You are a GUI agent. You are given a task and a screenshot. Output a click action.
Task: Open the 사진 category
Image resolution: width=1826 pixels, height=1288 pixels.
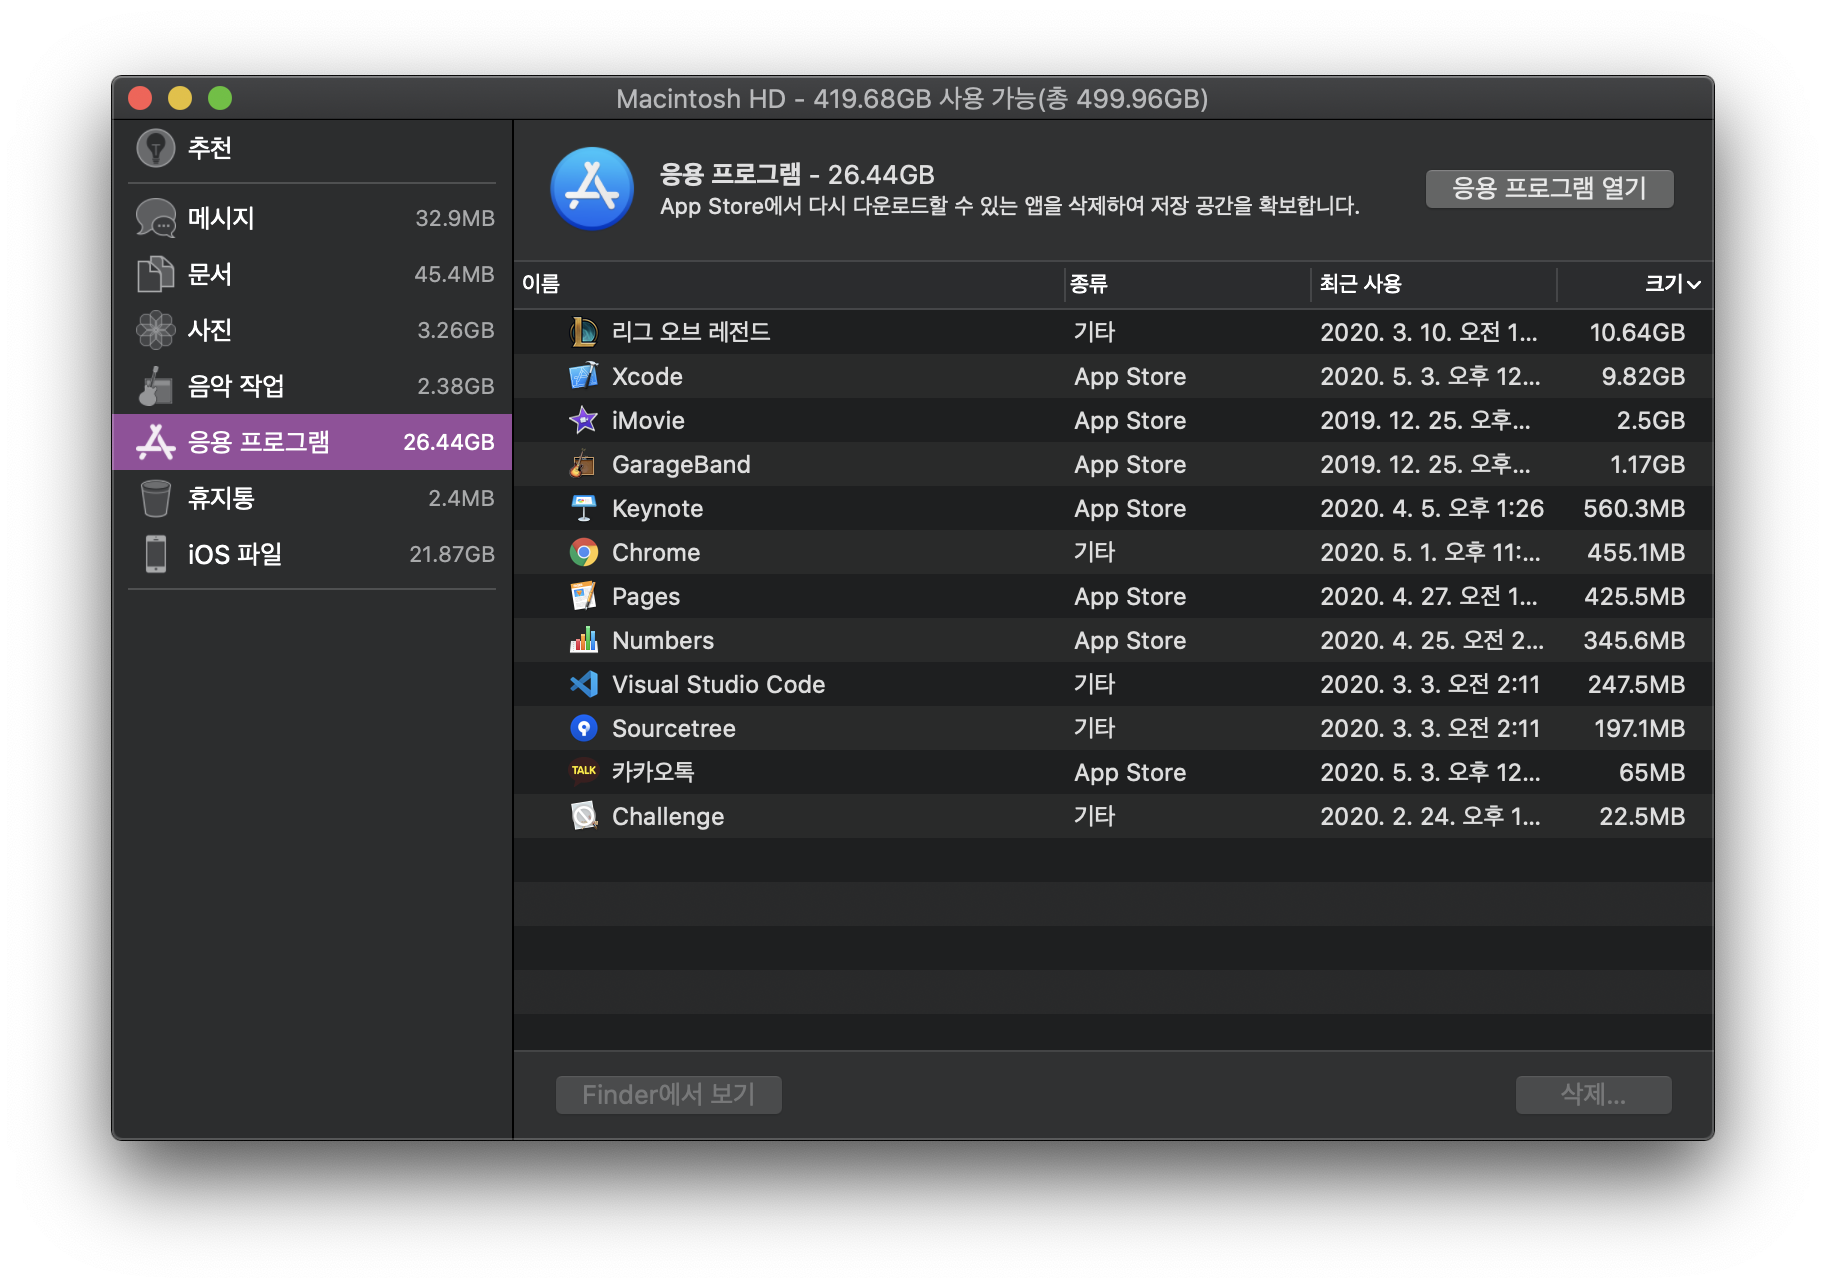pos(312,330)
